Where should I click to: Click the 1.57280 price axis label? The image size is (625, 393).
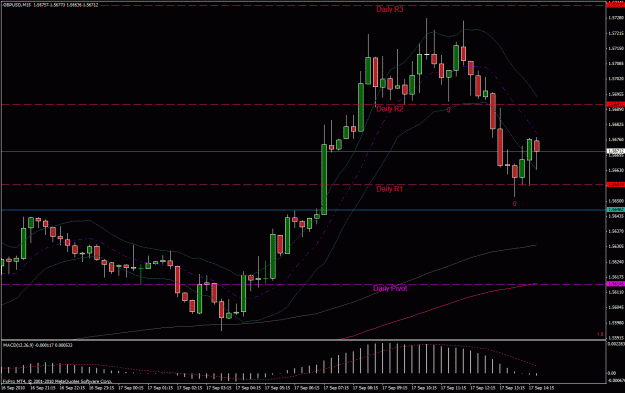[x=616, y=18]
